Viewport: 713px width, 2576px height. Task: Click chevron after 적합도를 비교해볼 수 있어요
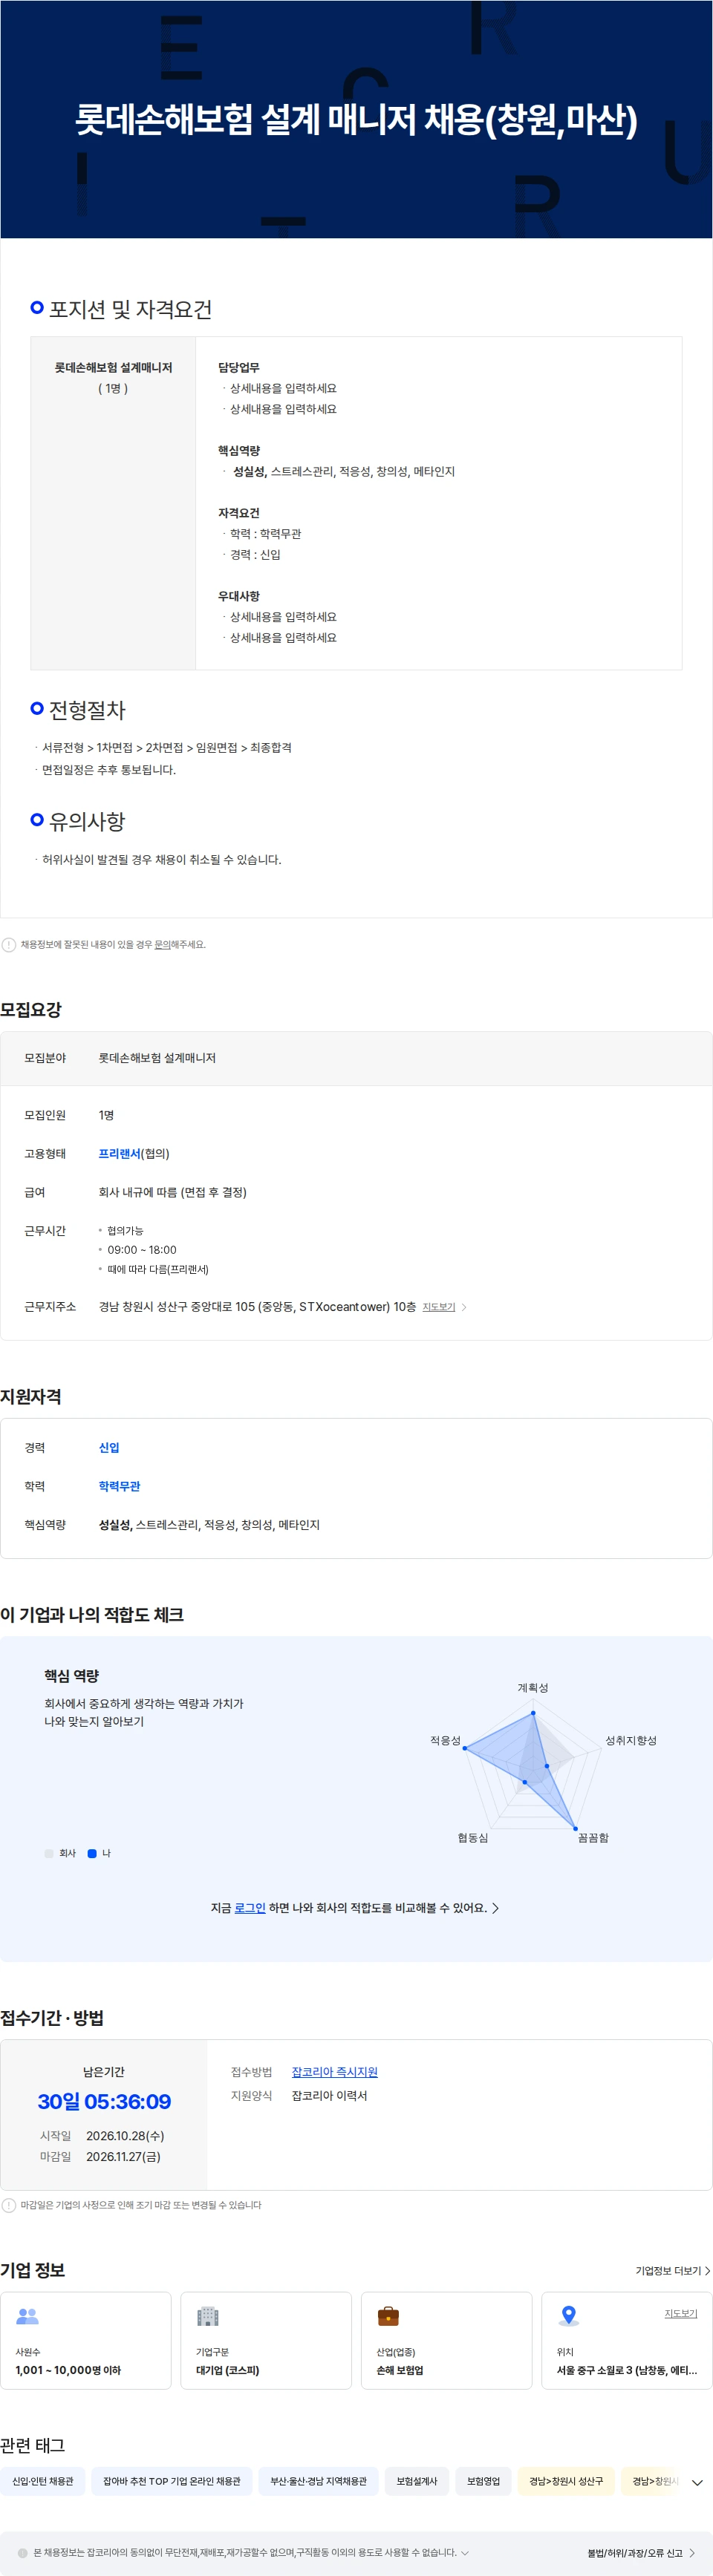click(495, 1907)
